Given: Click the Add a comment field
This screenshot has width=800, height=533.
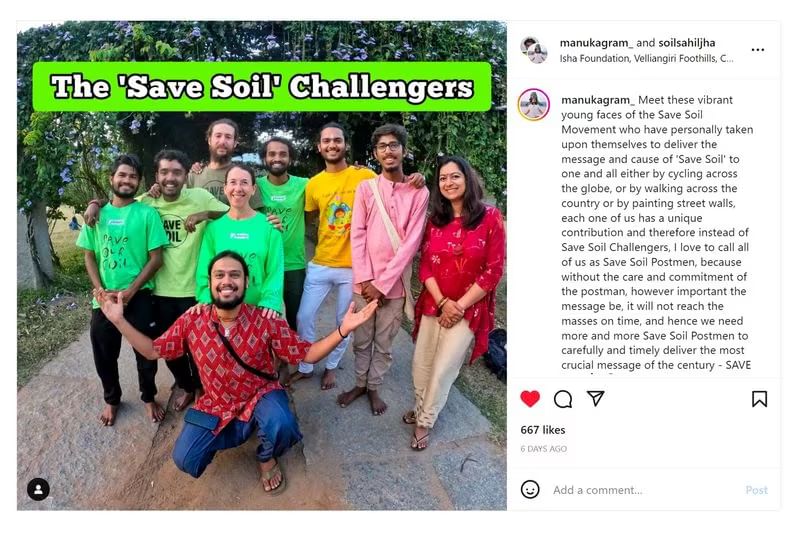Looking at the screenshot, I should point(643,490).
